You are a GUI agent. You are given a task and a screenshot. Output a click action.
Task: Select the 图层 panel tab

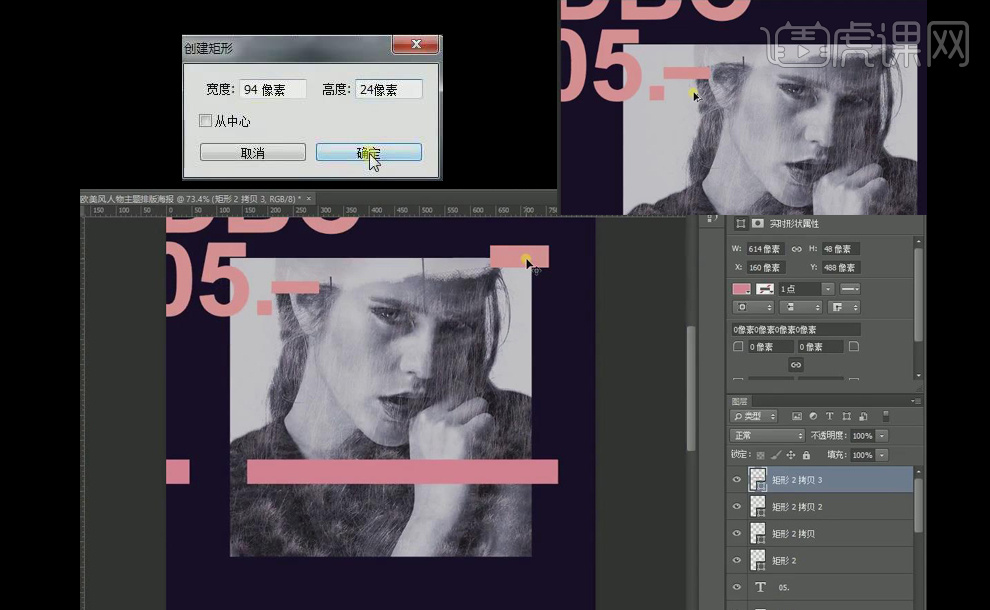pos(739,402)
